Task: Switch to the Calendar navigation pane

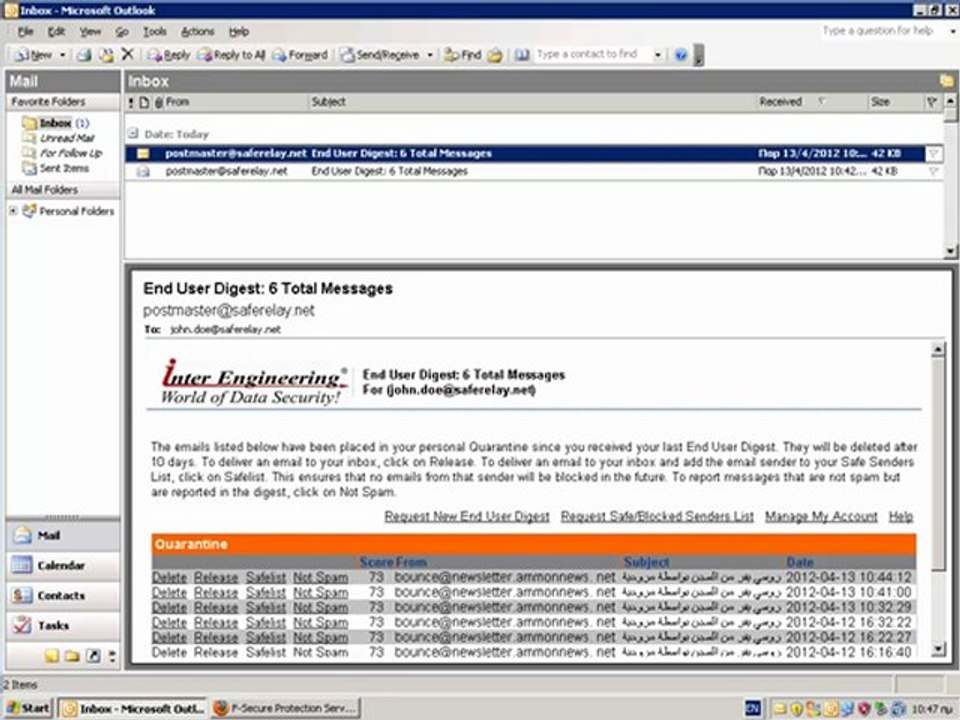Action: click(62, 566)
